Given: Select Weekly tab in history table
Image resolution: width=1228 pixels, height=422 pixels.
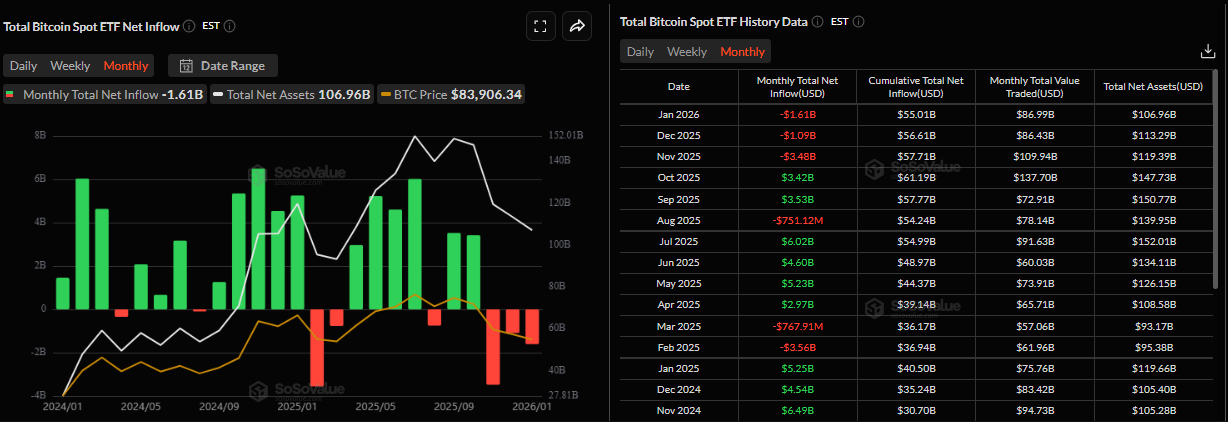Looking at the screenshot, I should point(687,52).
